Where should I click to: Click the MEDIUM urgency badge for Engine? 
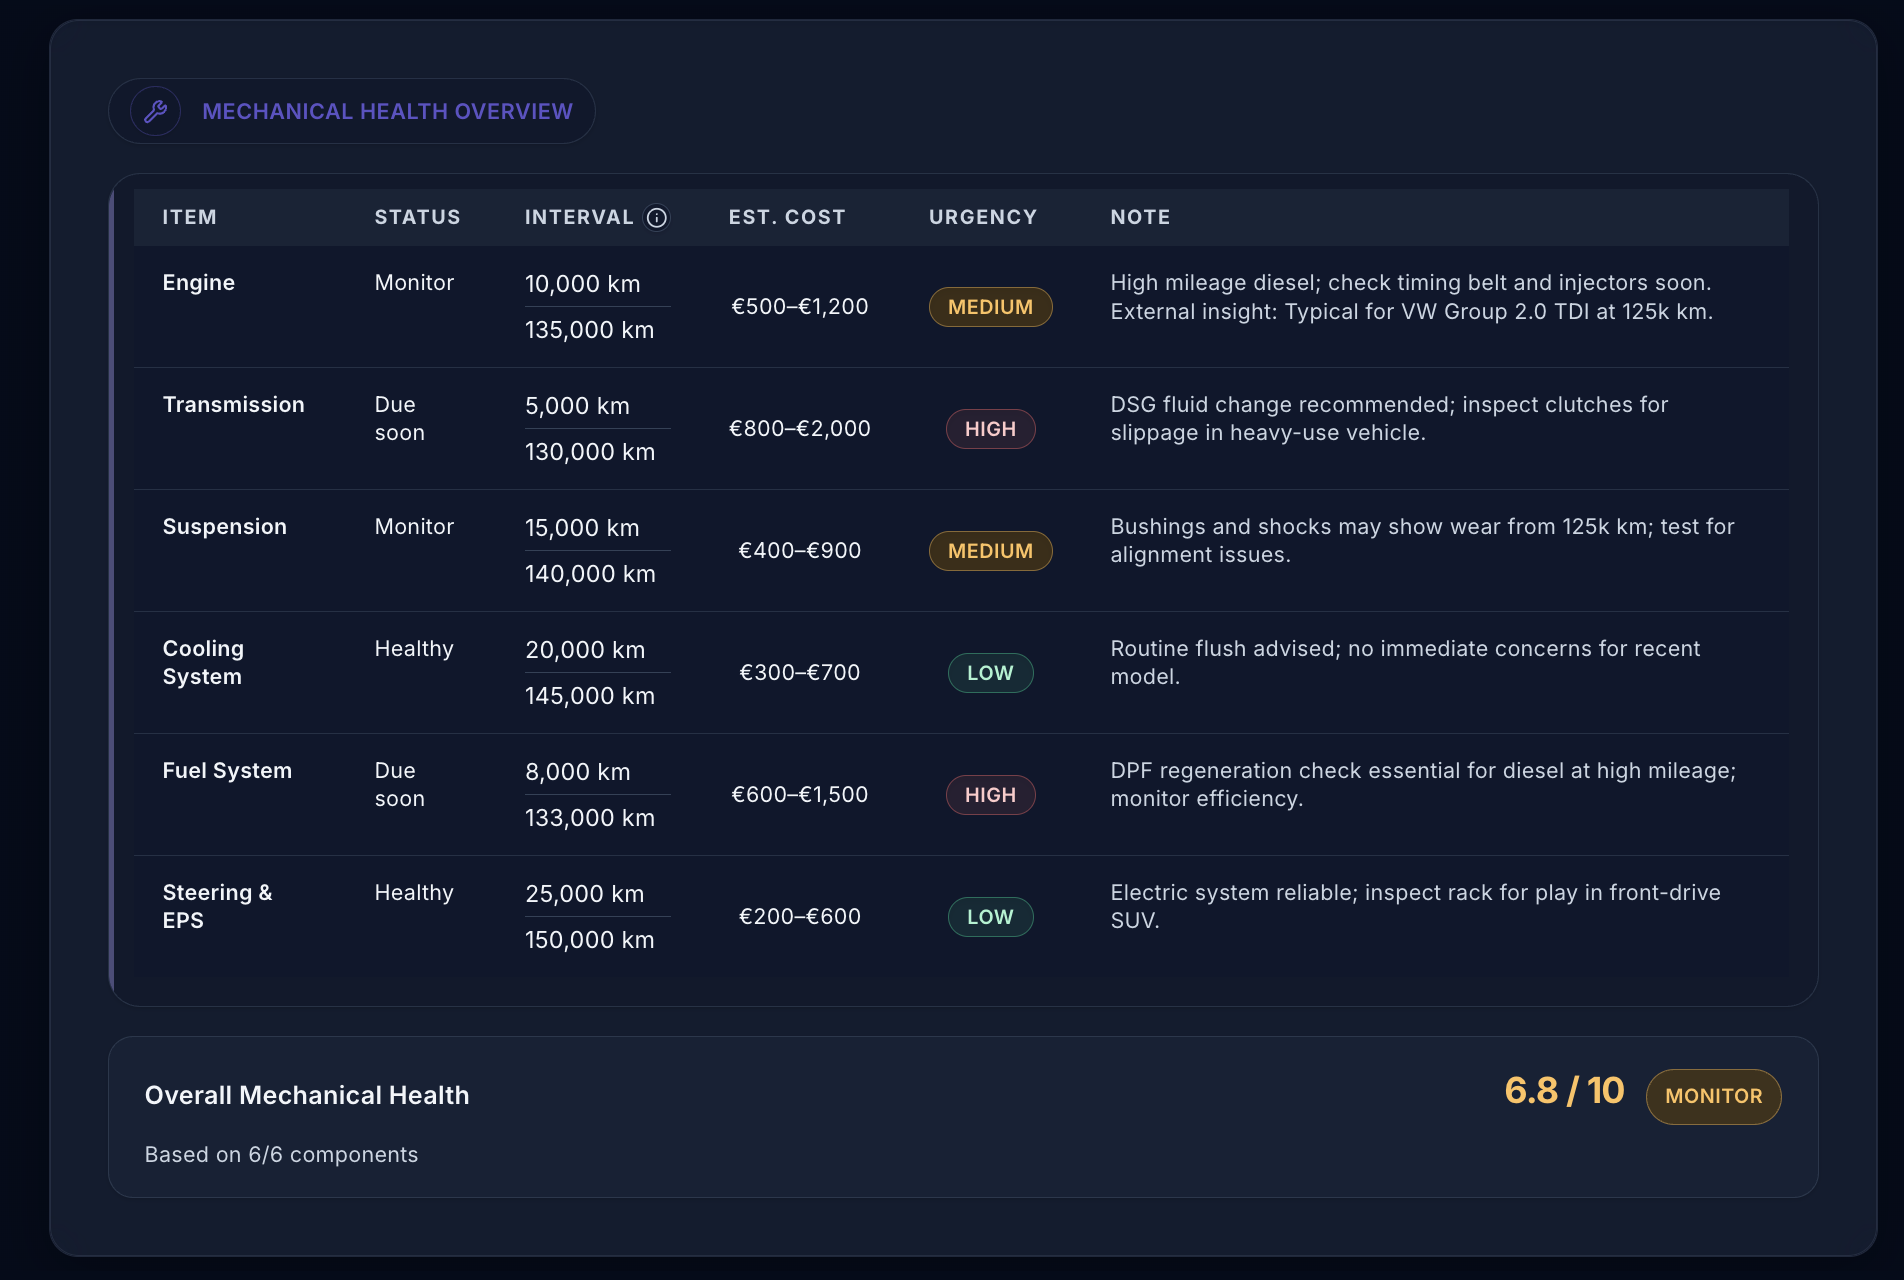(990, 307)
